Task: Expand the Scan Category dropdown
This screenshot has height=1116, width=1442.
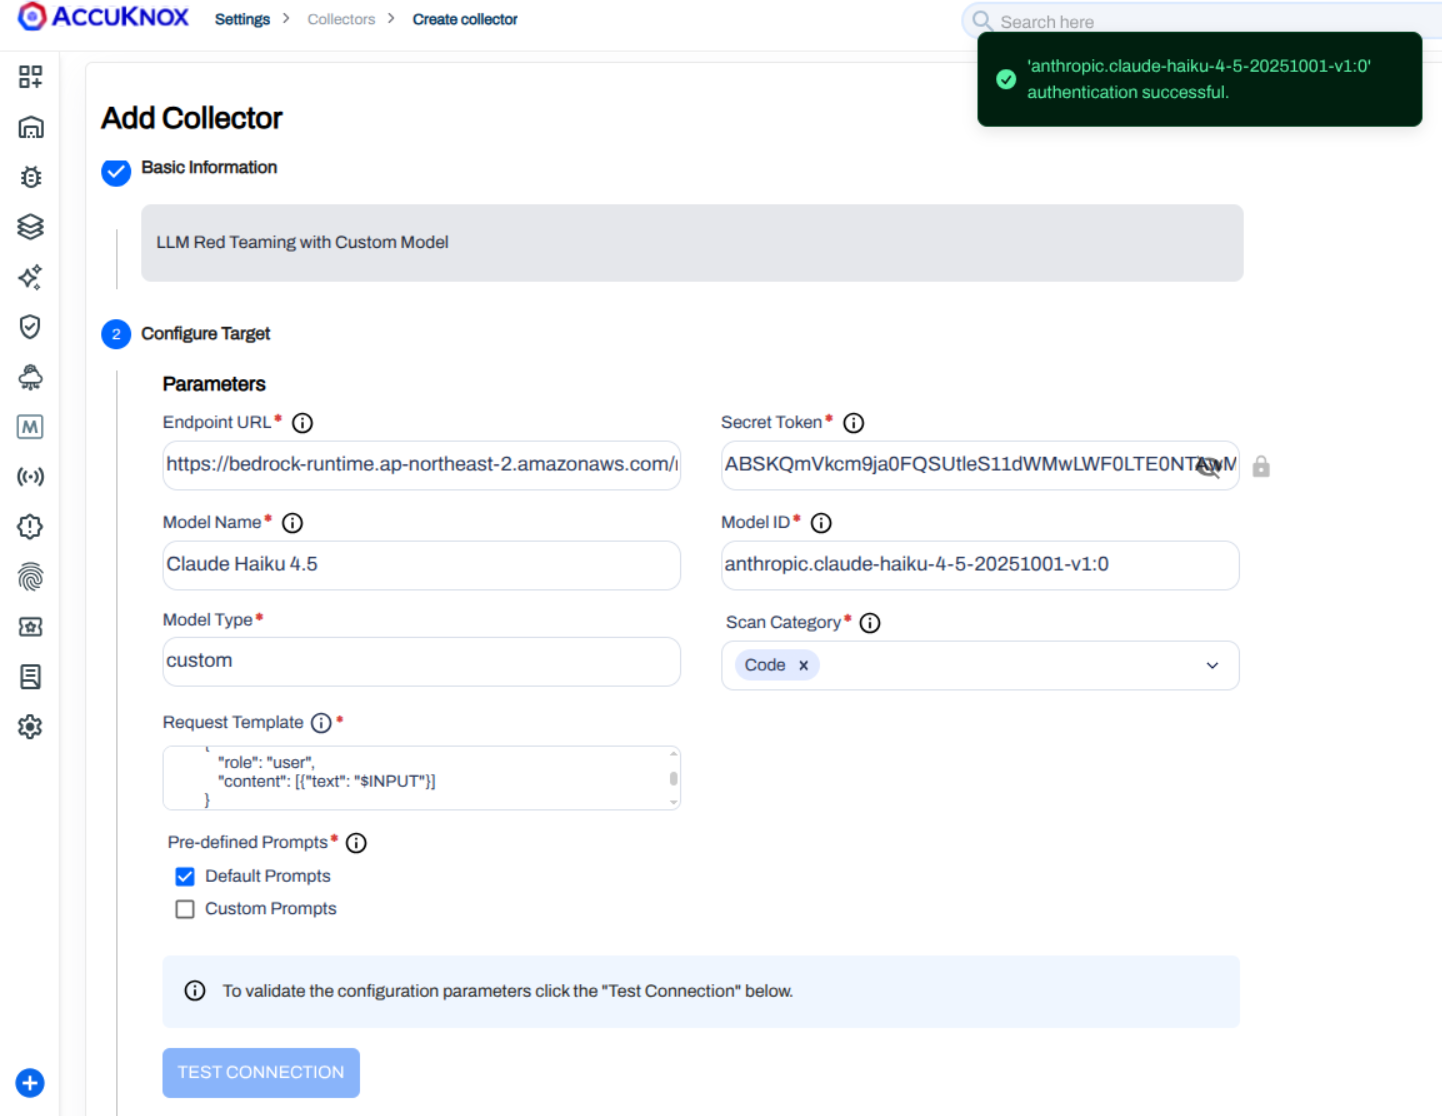Action: pos(1212,666)
